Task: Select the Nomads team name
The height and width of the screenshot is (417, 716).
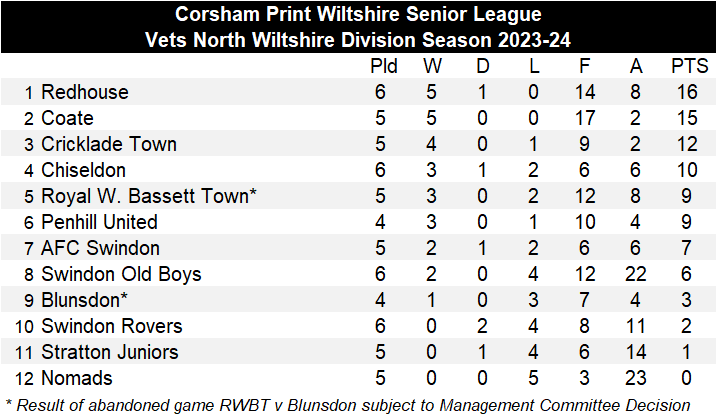Action: pos(77,378)
